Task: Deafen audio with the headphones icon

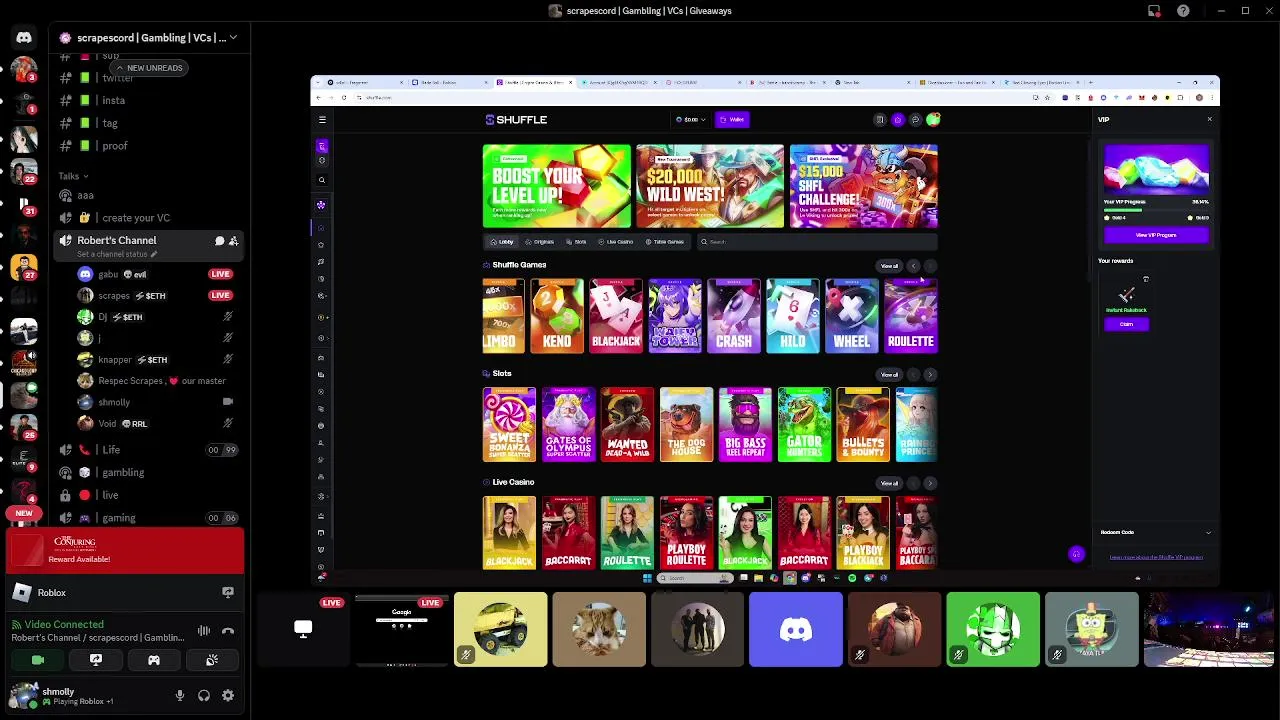Action: pos(204,695)
